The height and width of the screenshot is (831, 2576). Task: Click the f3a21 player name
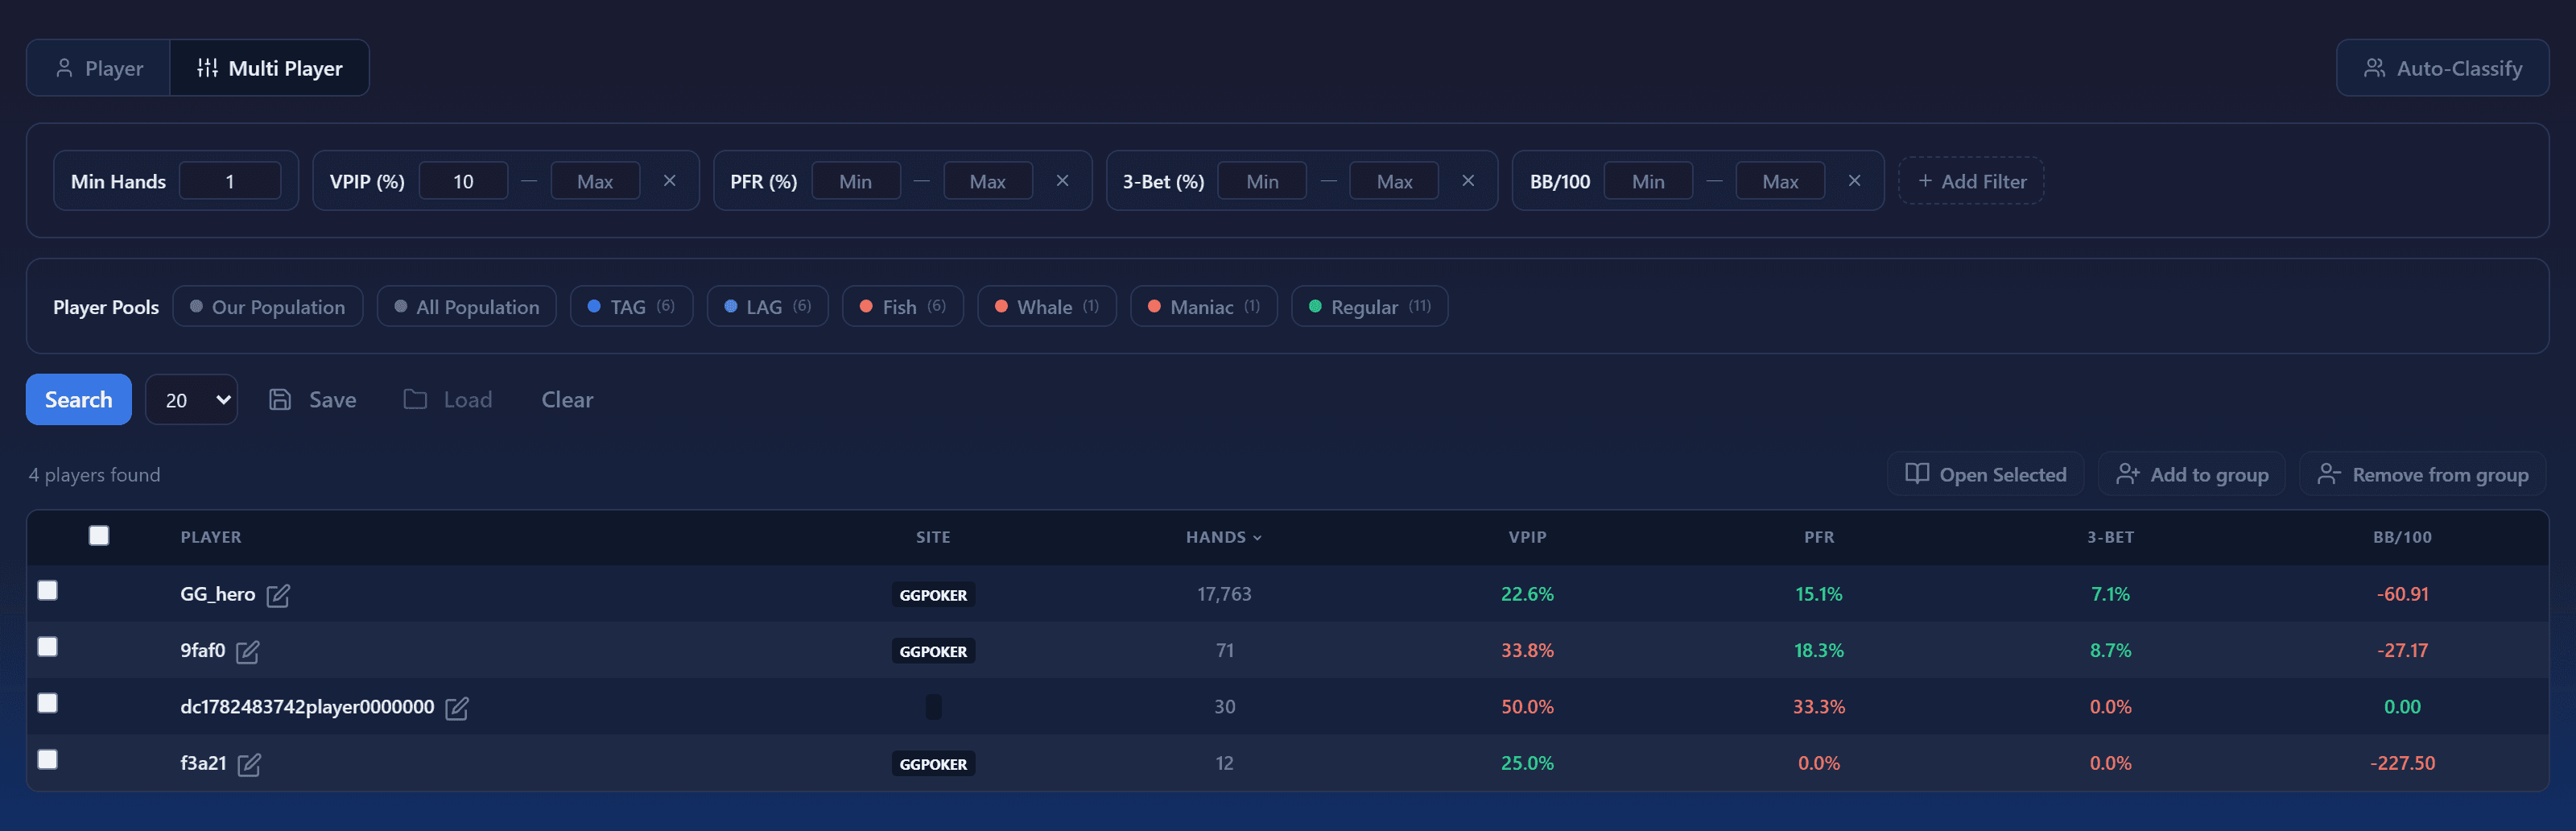pos(203,764)
